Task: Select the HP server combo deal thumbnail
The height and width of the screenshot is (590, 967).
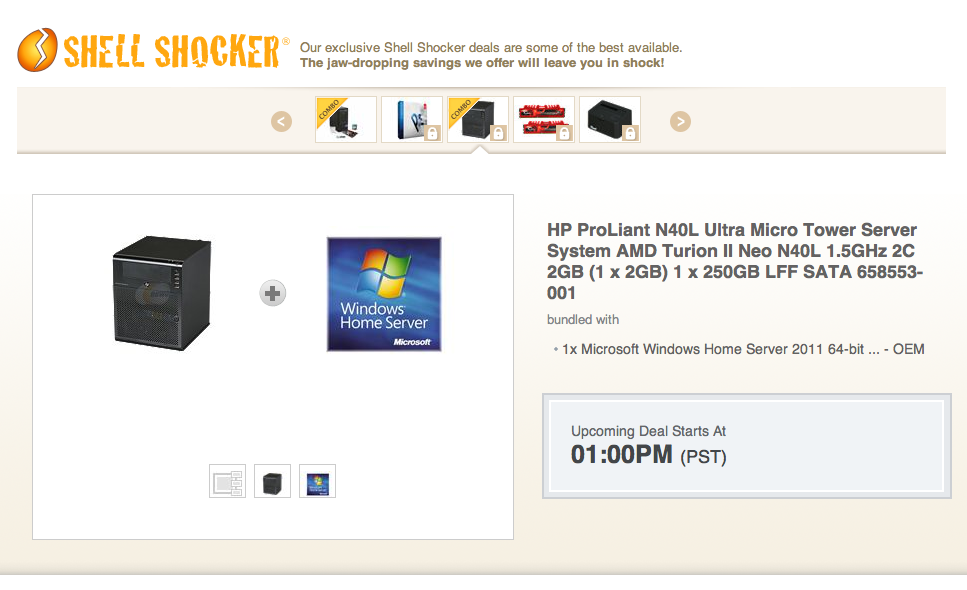Action: click(x=478, y=120)
